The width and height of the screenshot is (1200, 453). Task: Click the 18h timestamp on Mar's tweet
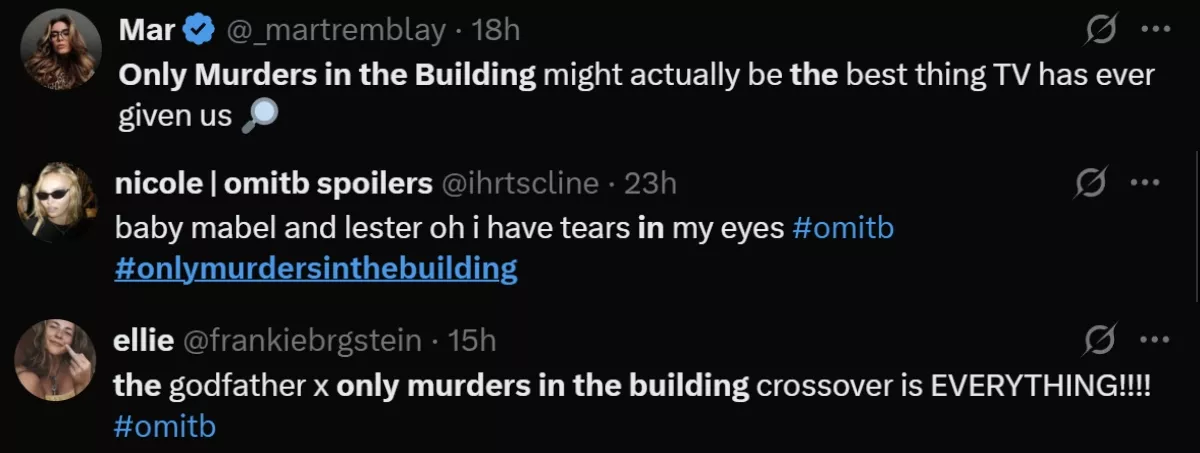pyautogui.click(x=495, y=31)
